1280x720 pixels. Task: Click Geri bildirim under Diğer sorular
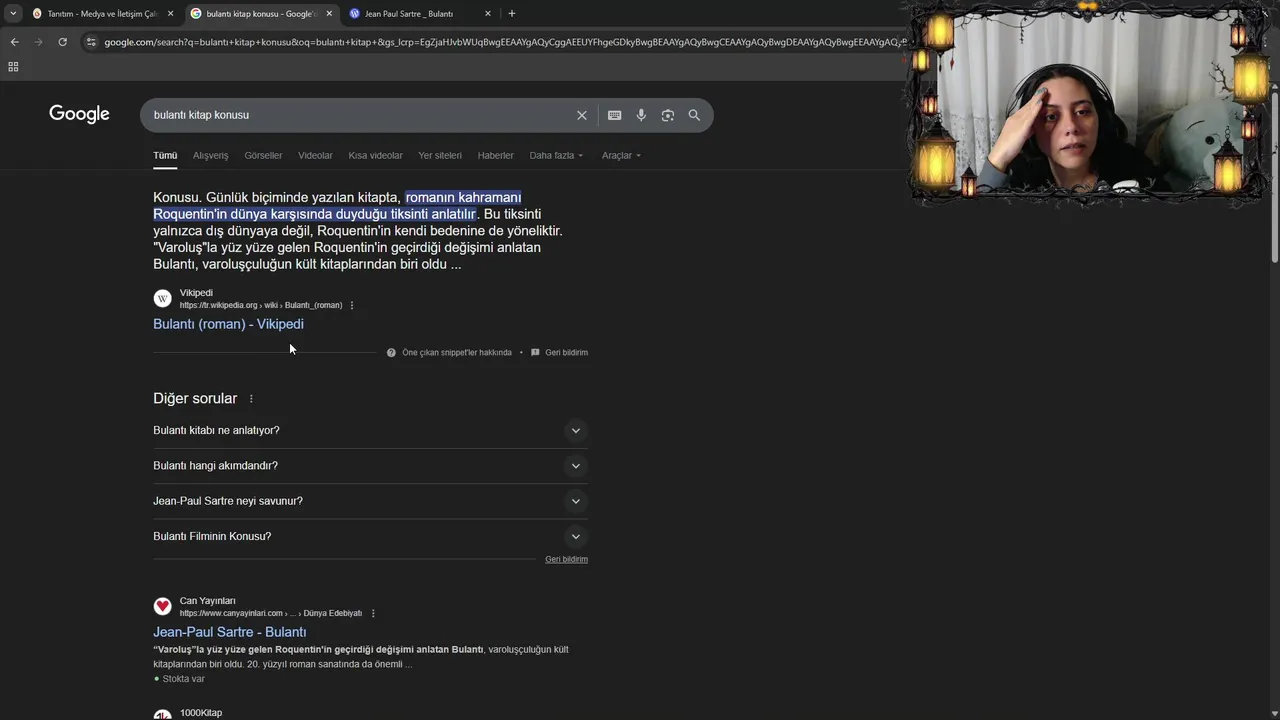[x=566, y=560]
